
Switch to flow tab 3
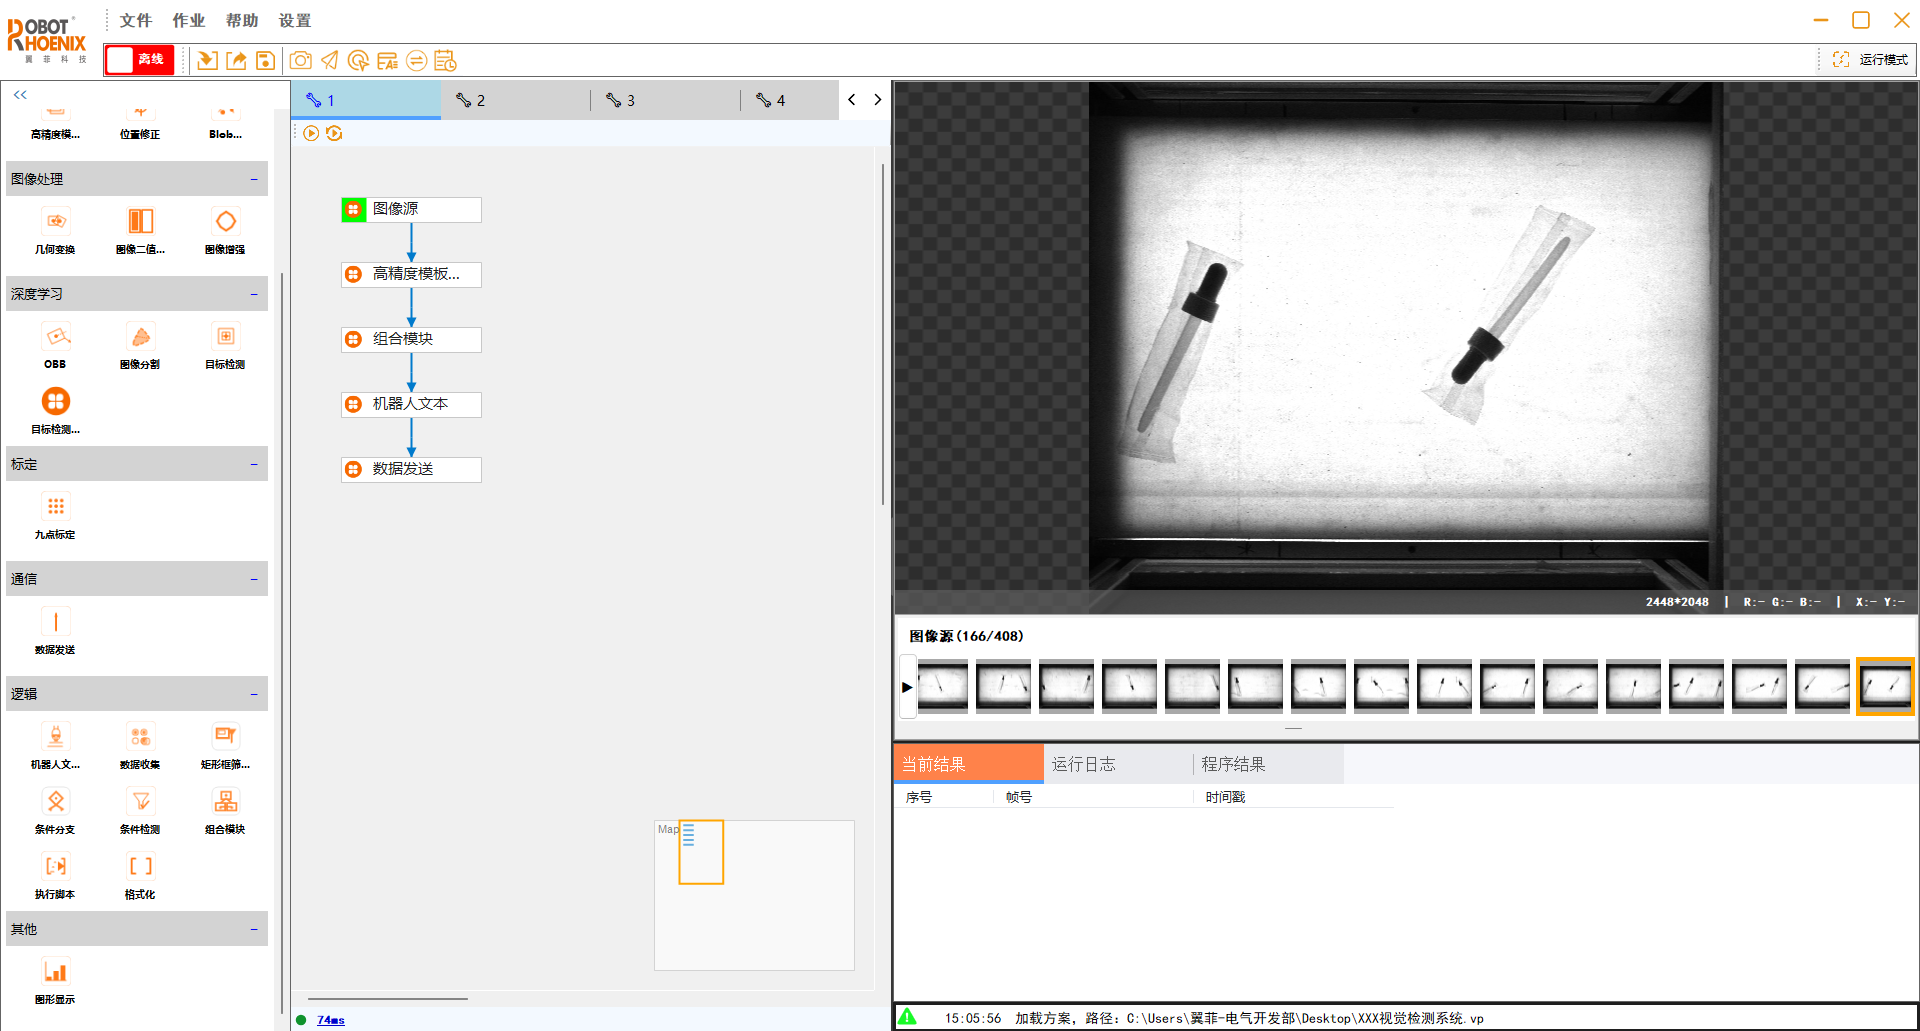tap(666, 100)
